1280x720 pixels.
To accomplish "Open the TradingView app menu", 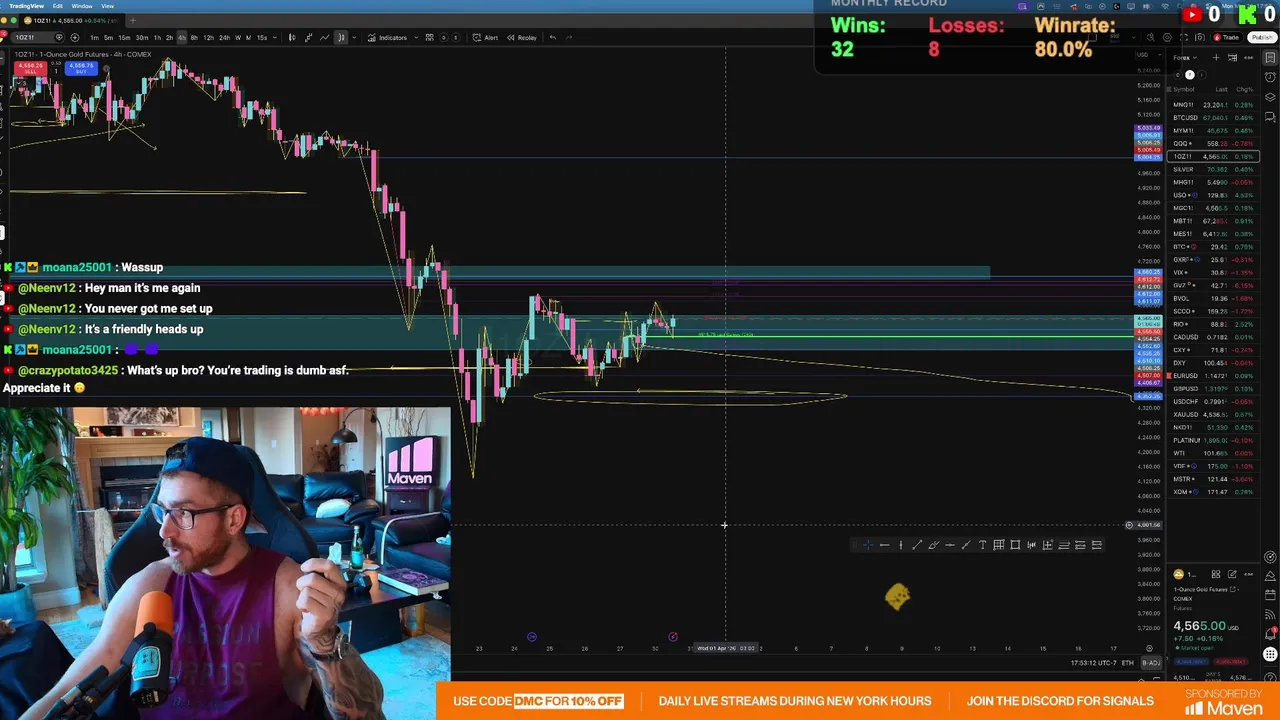I will point(26,6).
